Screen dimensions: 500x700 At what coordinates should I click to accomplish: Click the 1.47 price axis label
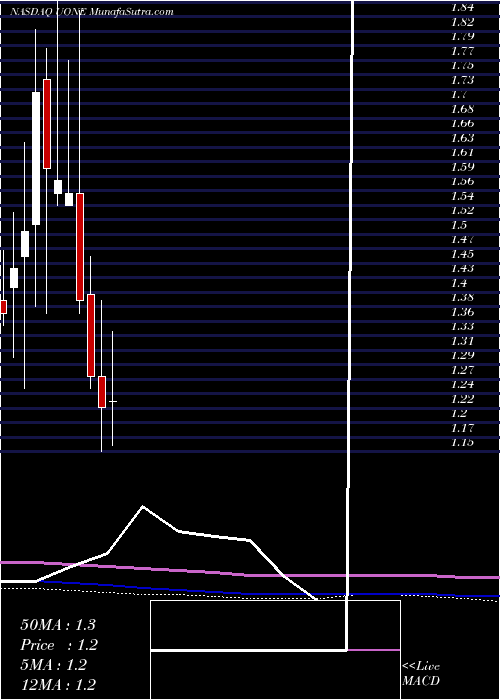point(462,239)
